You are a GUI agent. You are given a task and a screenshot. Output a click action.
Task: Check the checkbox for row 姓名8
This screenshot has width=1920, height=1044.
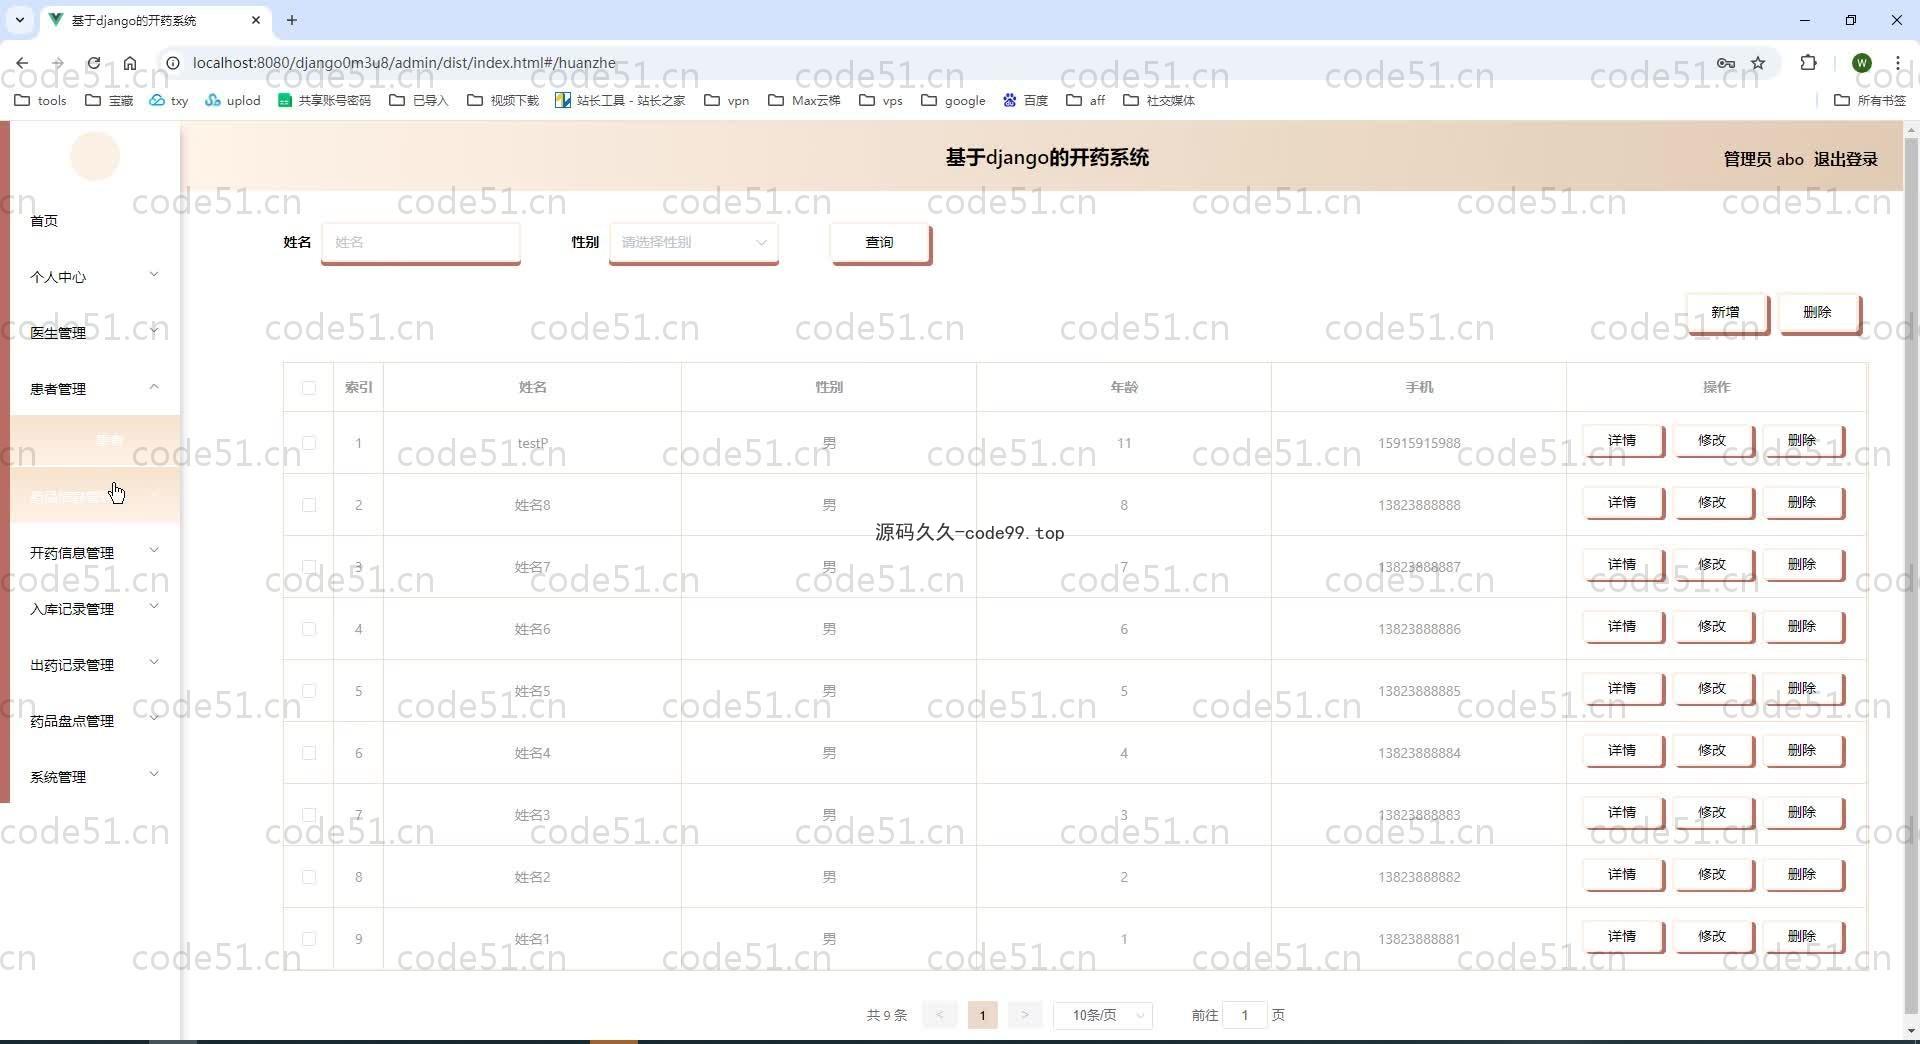point(308,505)
